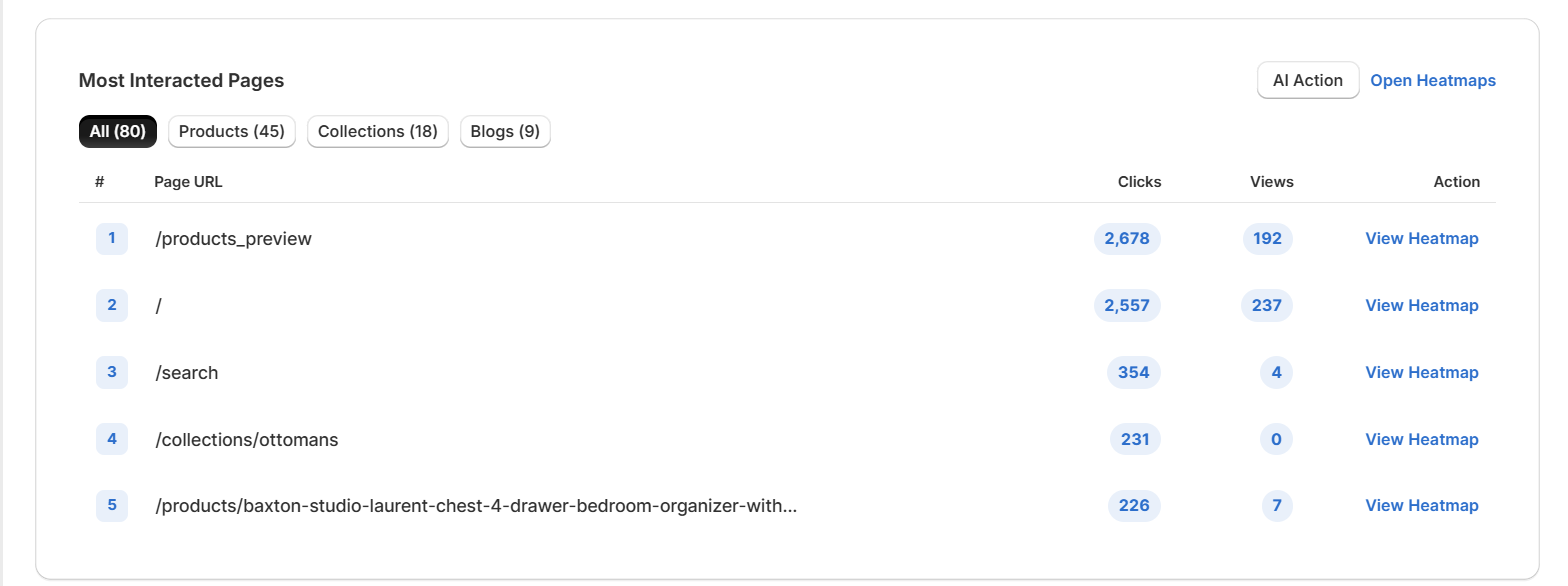
Task: View Heatmap for the homepage row
Action: 1422,305
